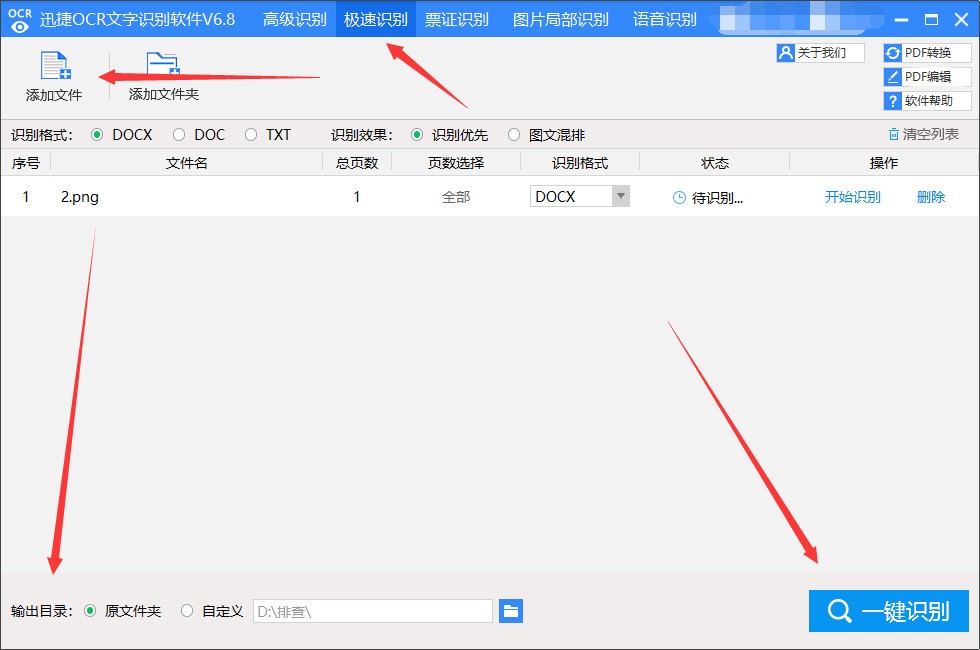Click the 全部 page selection cell
The width and height of the screenshot is (980, 650).
[x=456, y=197]
